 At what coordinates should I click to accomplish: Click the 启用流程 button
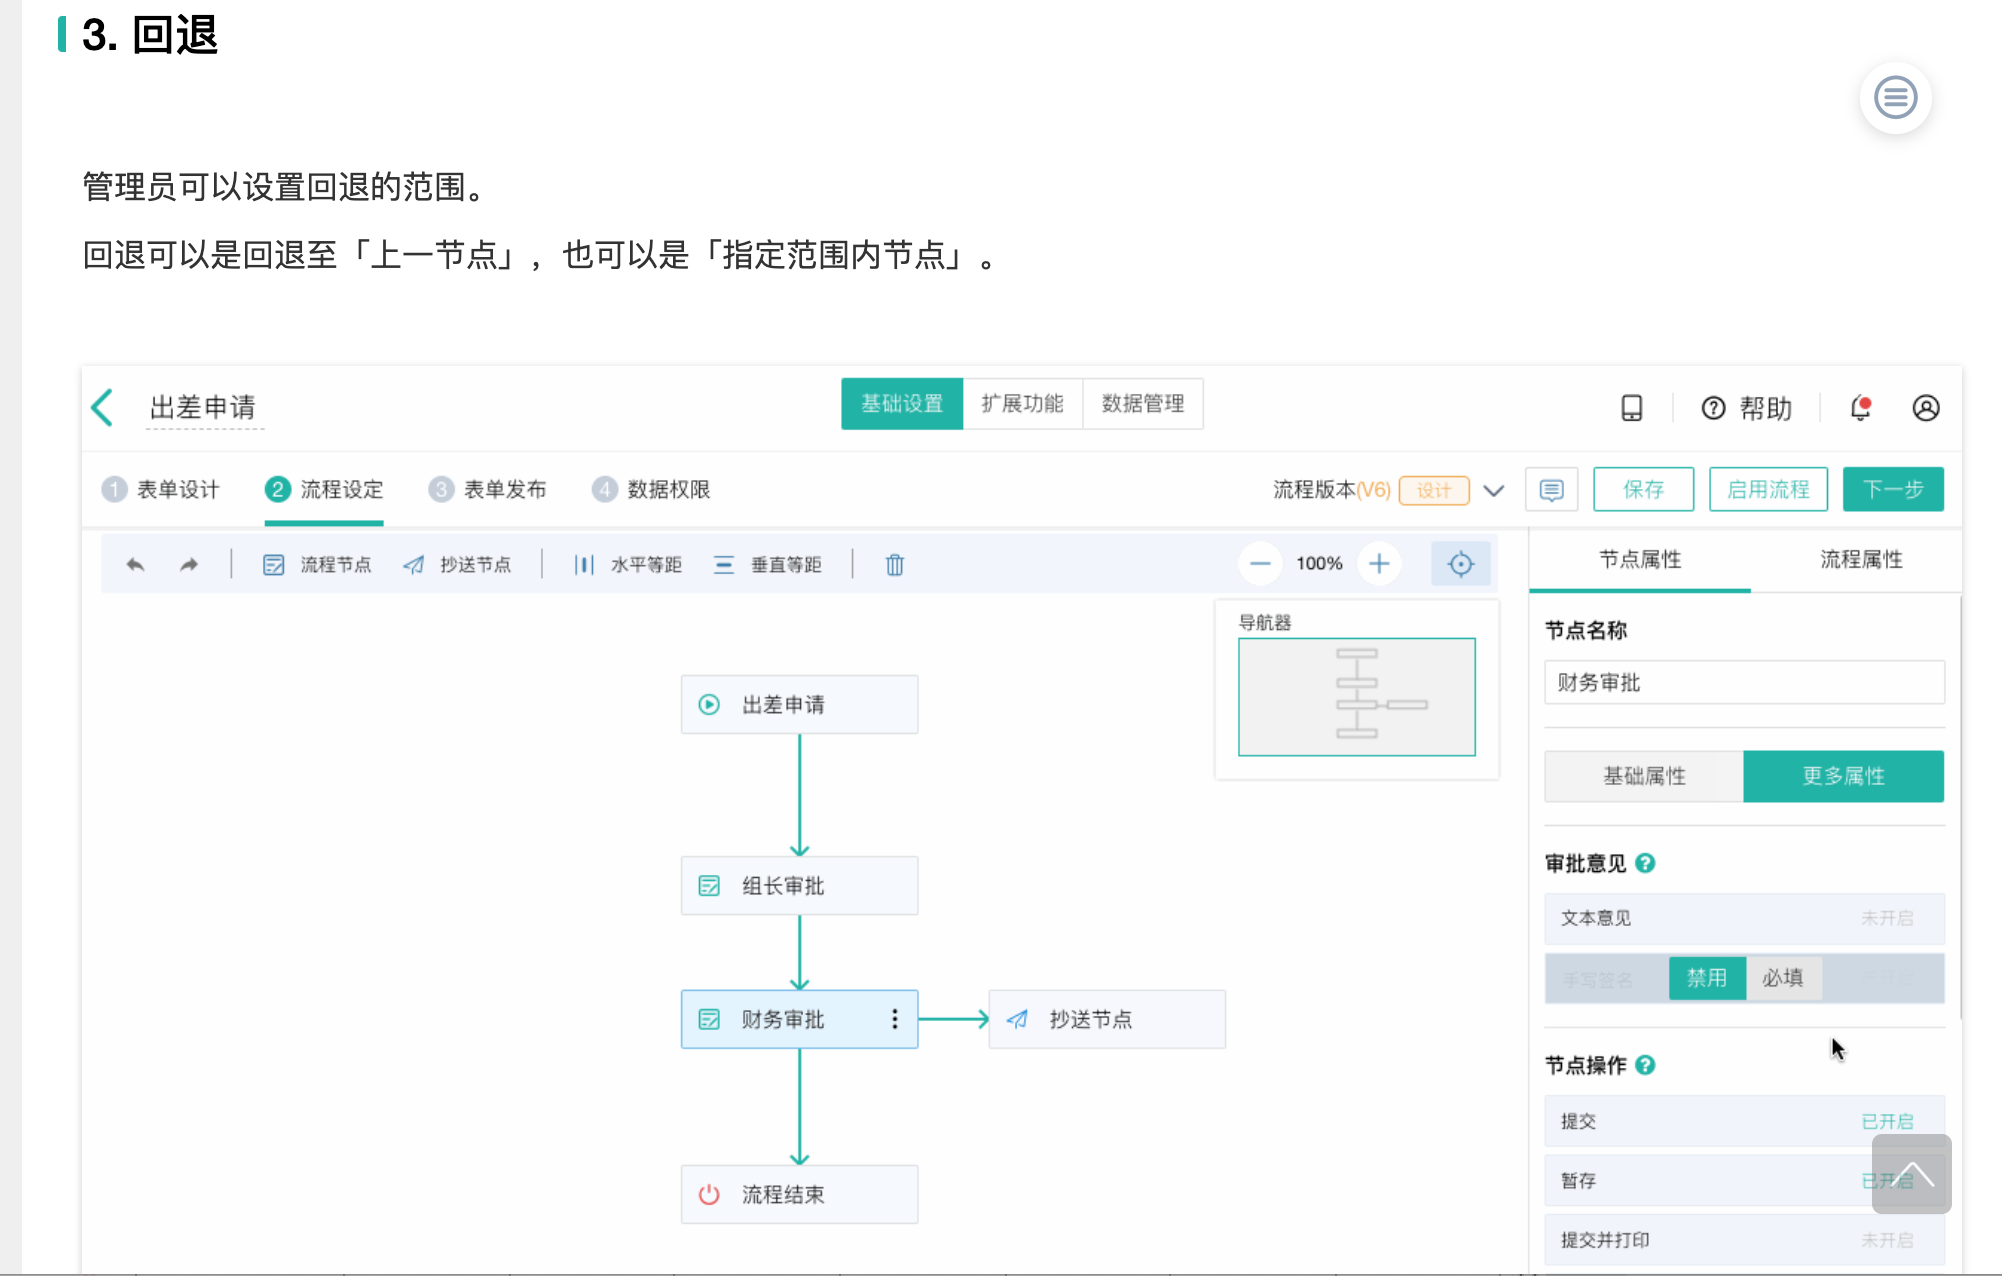[x=1768, y=489]
